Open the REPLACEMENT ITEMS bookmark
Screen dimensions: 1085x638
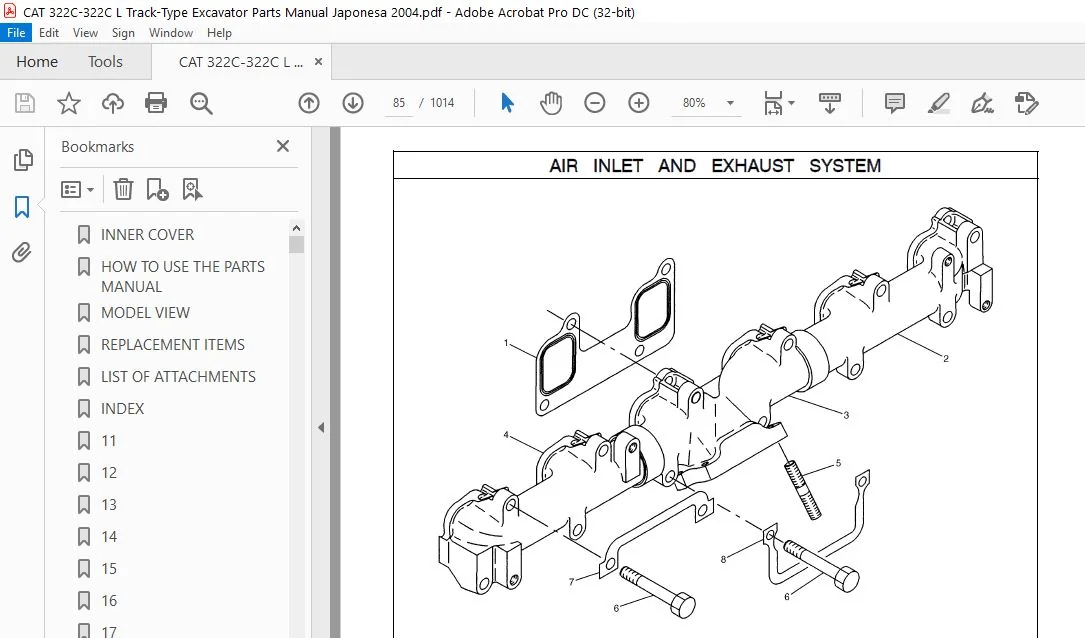tap(173, 345)
